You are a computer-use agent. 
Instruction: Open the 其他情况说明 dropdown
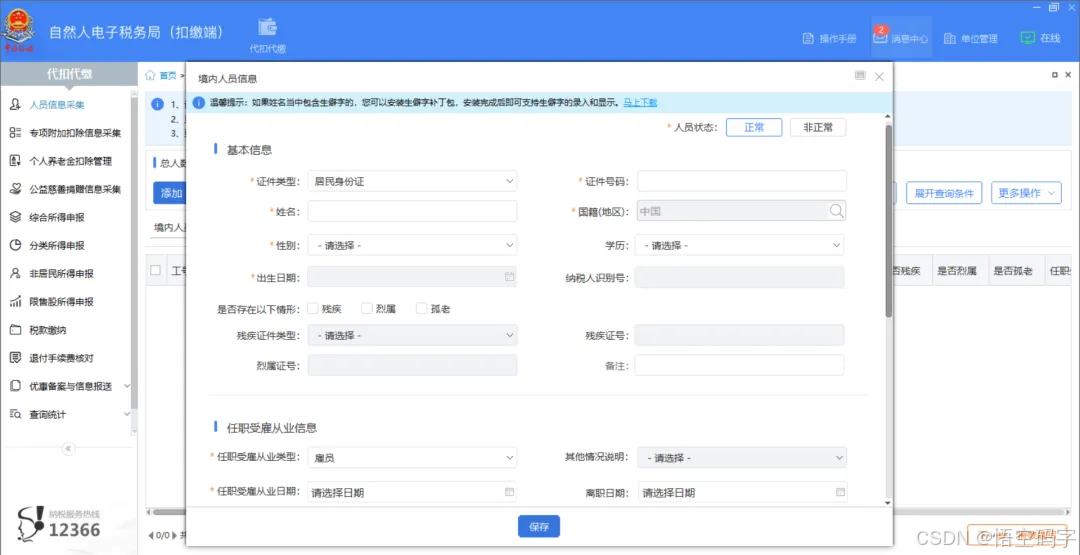coord(742,457)
